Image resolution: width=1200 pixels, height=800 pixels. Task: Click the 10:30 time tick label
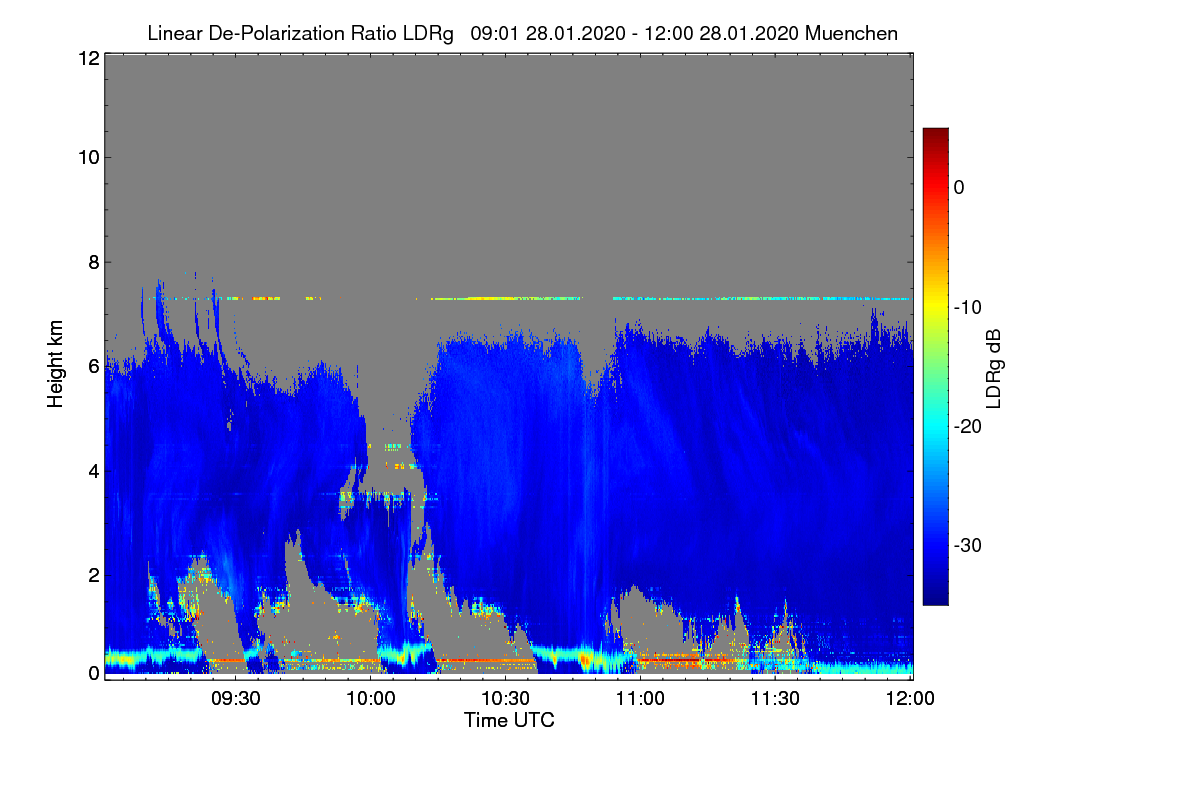506,698
